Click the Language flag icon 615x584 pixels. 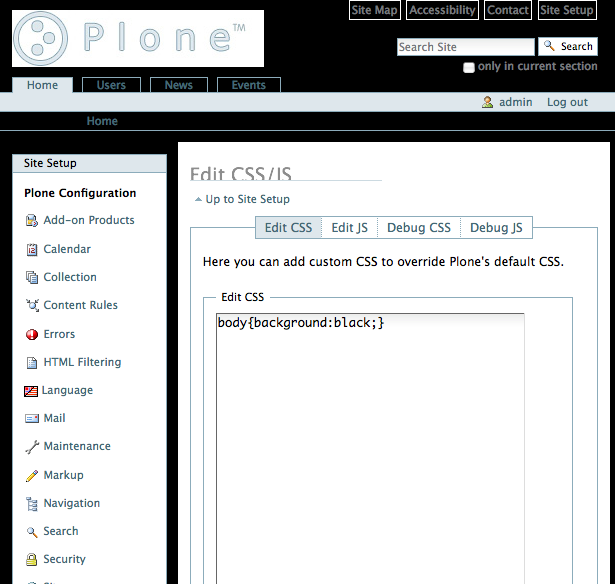click(x=31, y=391)
